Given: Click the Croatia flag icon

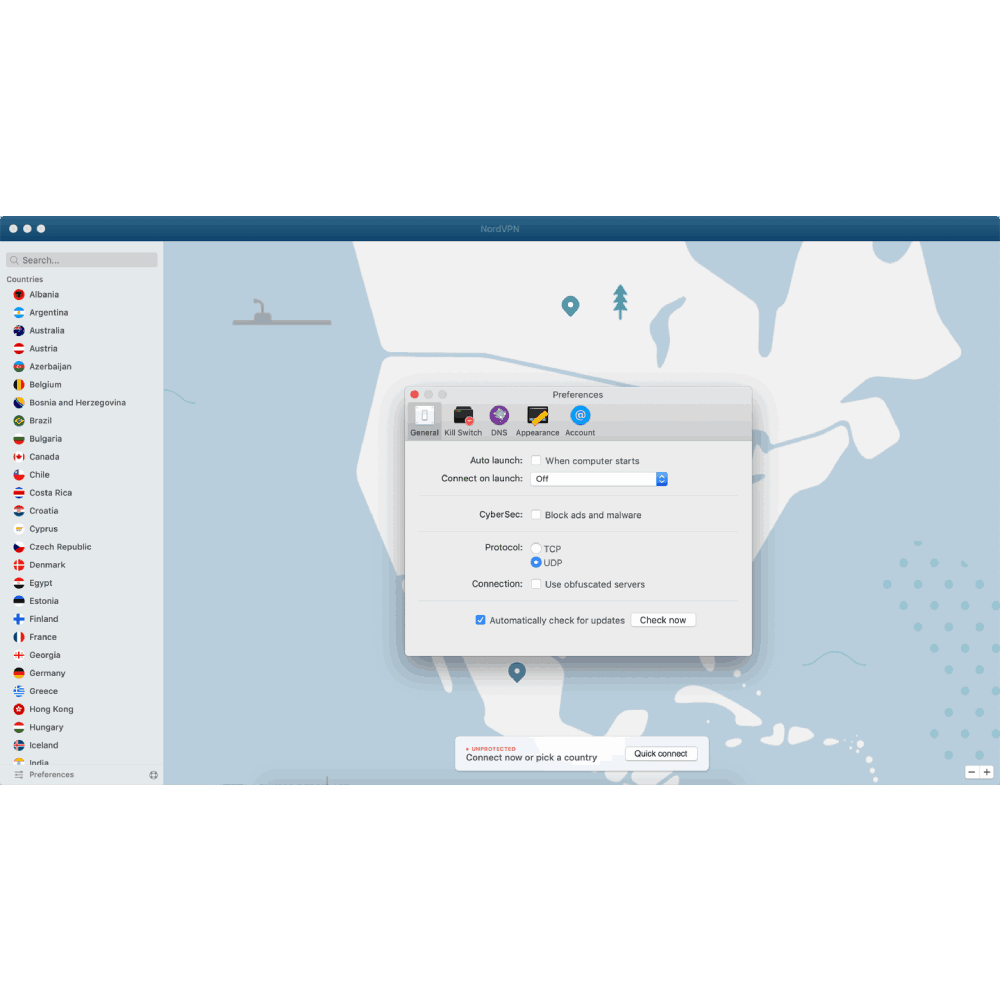Looking at the screenshot, I should pos(19,511).
